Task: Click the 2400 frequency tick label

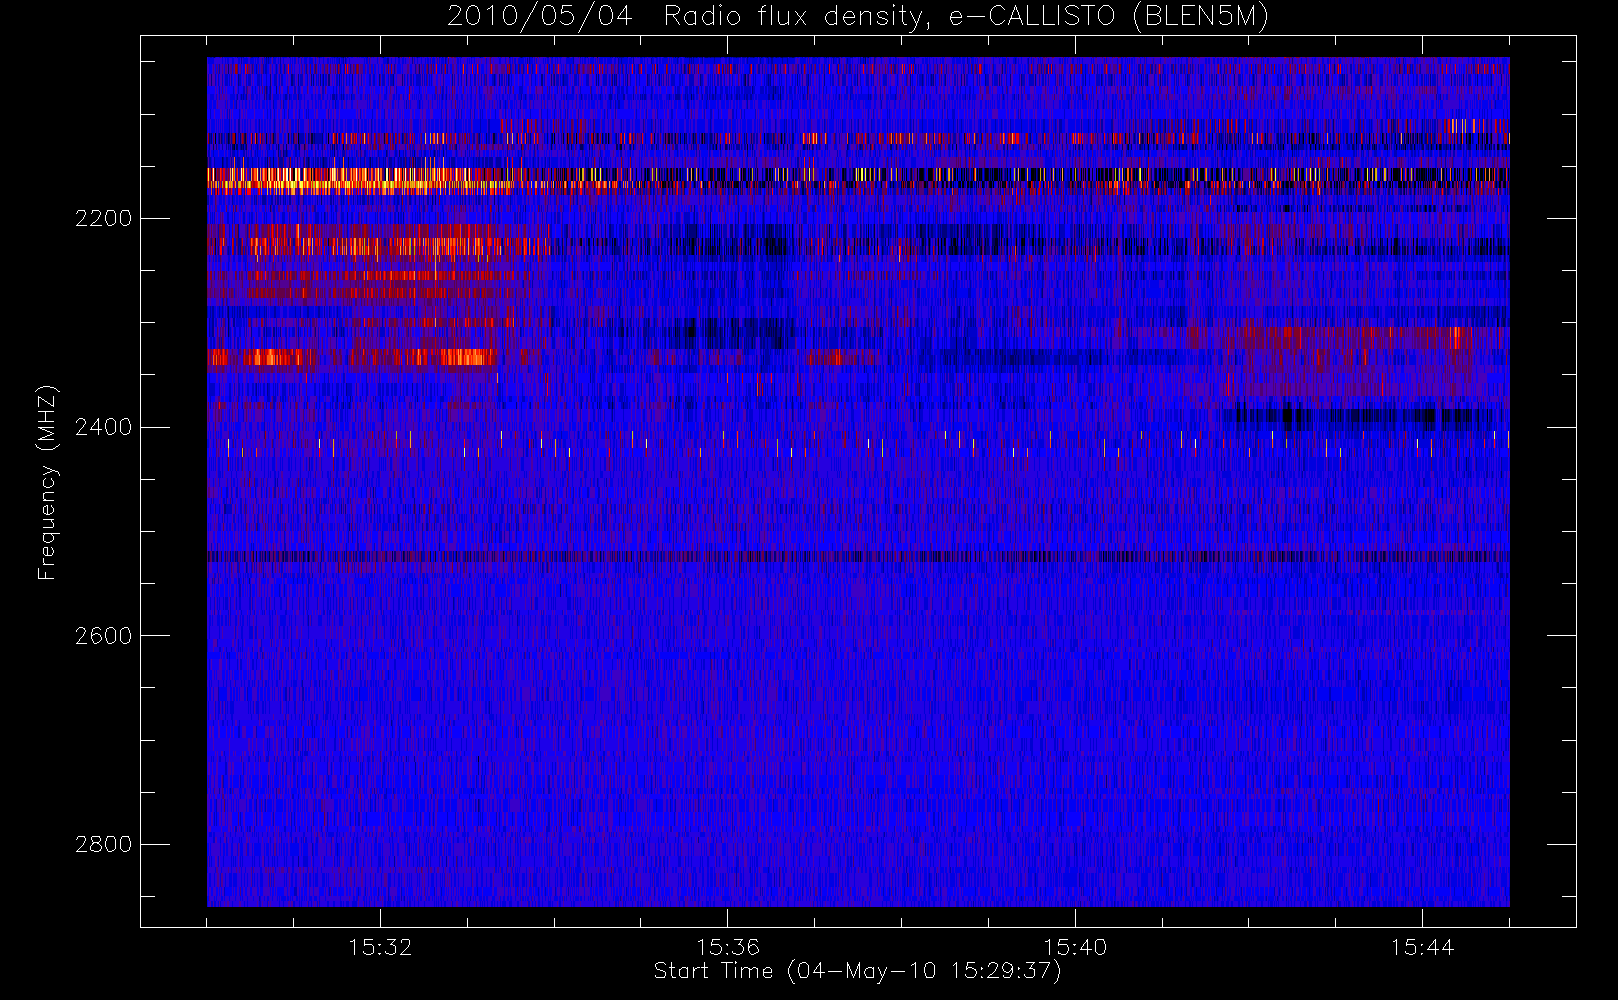Action: [x=103, y=427]
